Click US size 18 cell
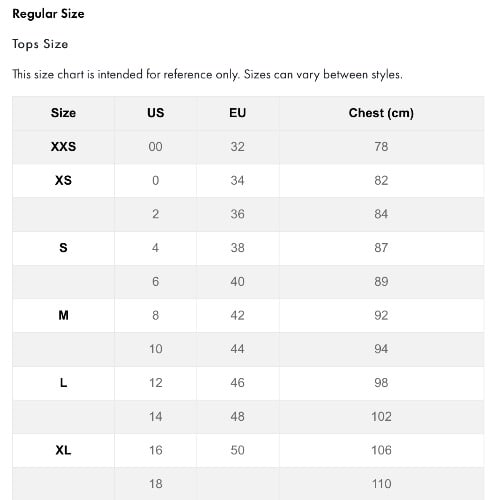 pos(156,484)
